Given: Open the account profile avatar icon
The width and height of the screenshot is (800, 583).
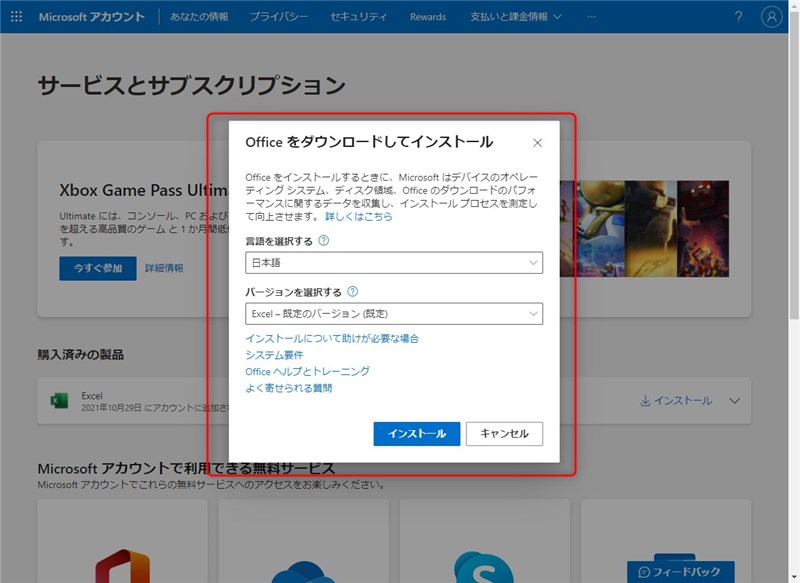Looking at the screenshot, I should [x=771, y=17].
